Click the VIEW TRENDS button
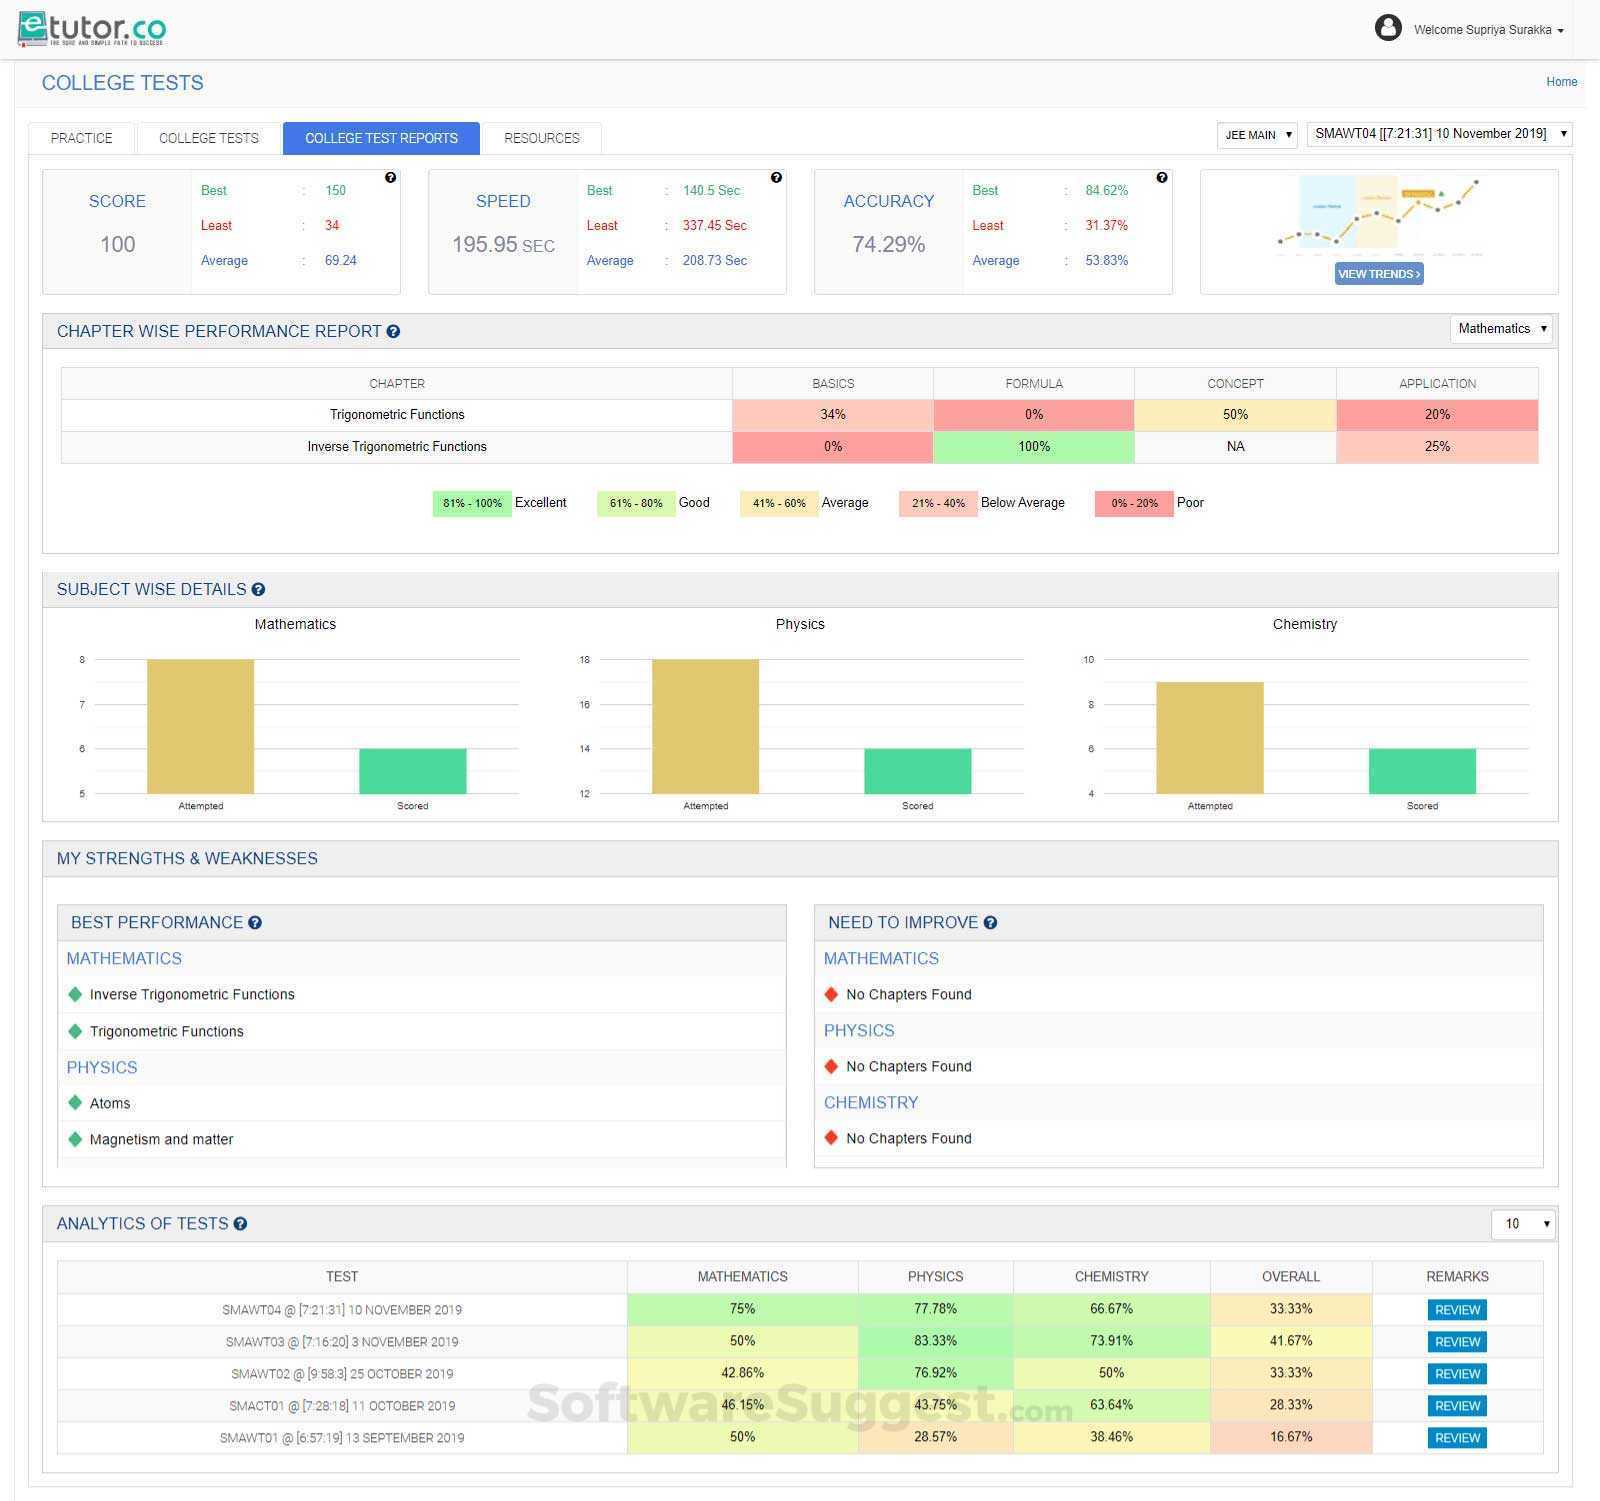1600x1501 pixels. [1378, 273]
